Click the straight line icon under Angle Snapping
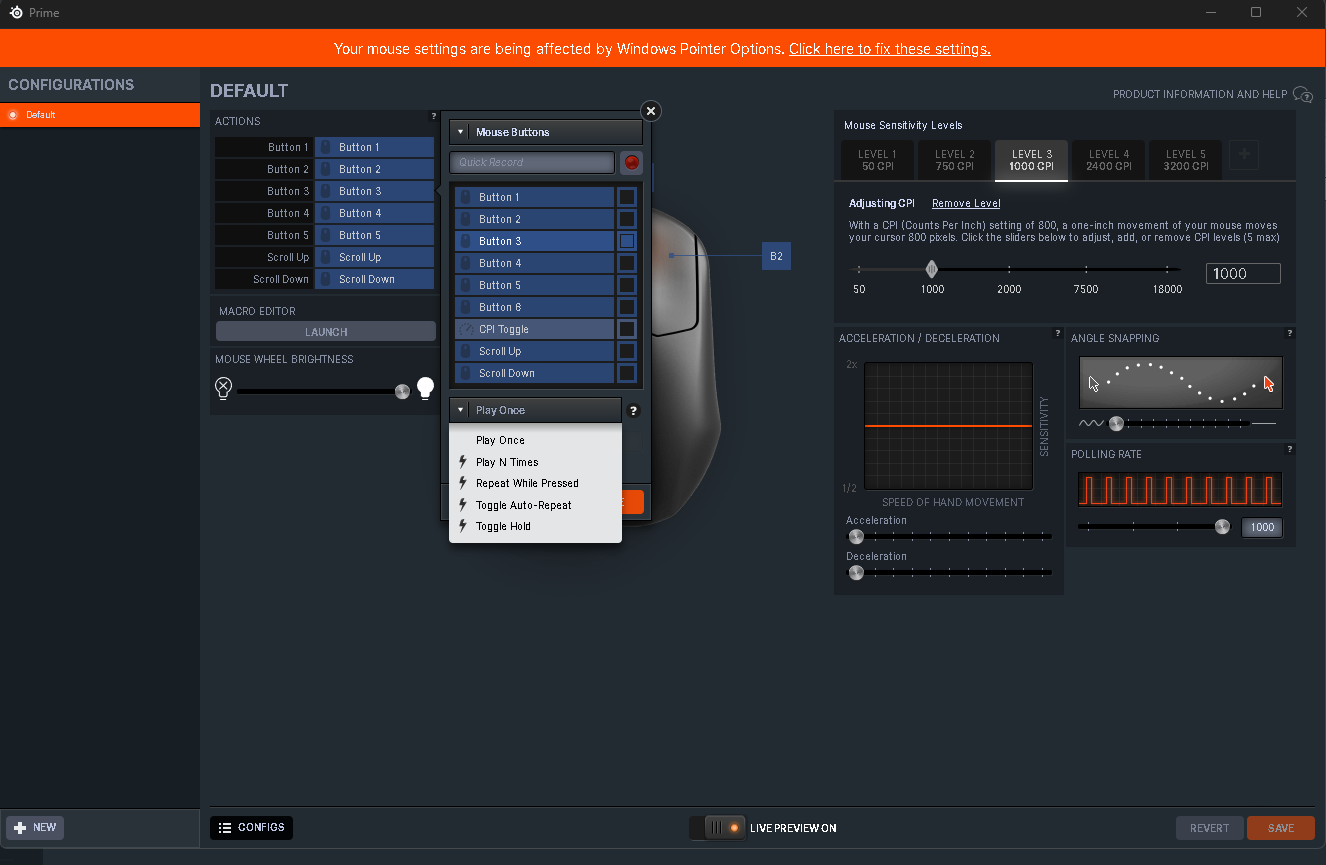Image resolution: width=1326 pixels, height=865 pixels. pyautogui.click(x=1265, y=424)
